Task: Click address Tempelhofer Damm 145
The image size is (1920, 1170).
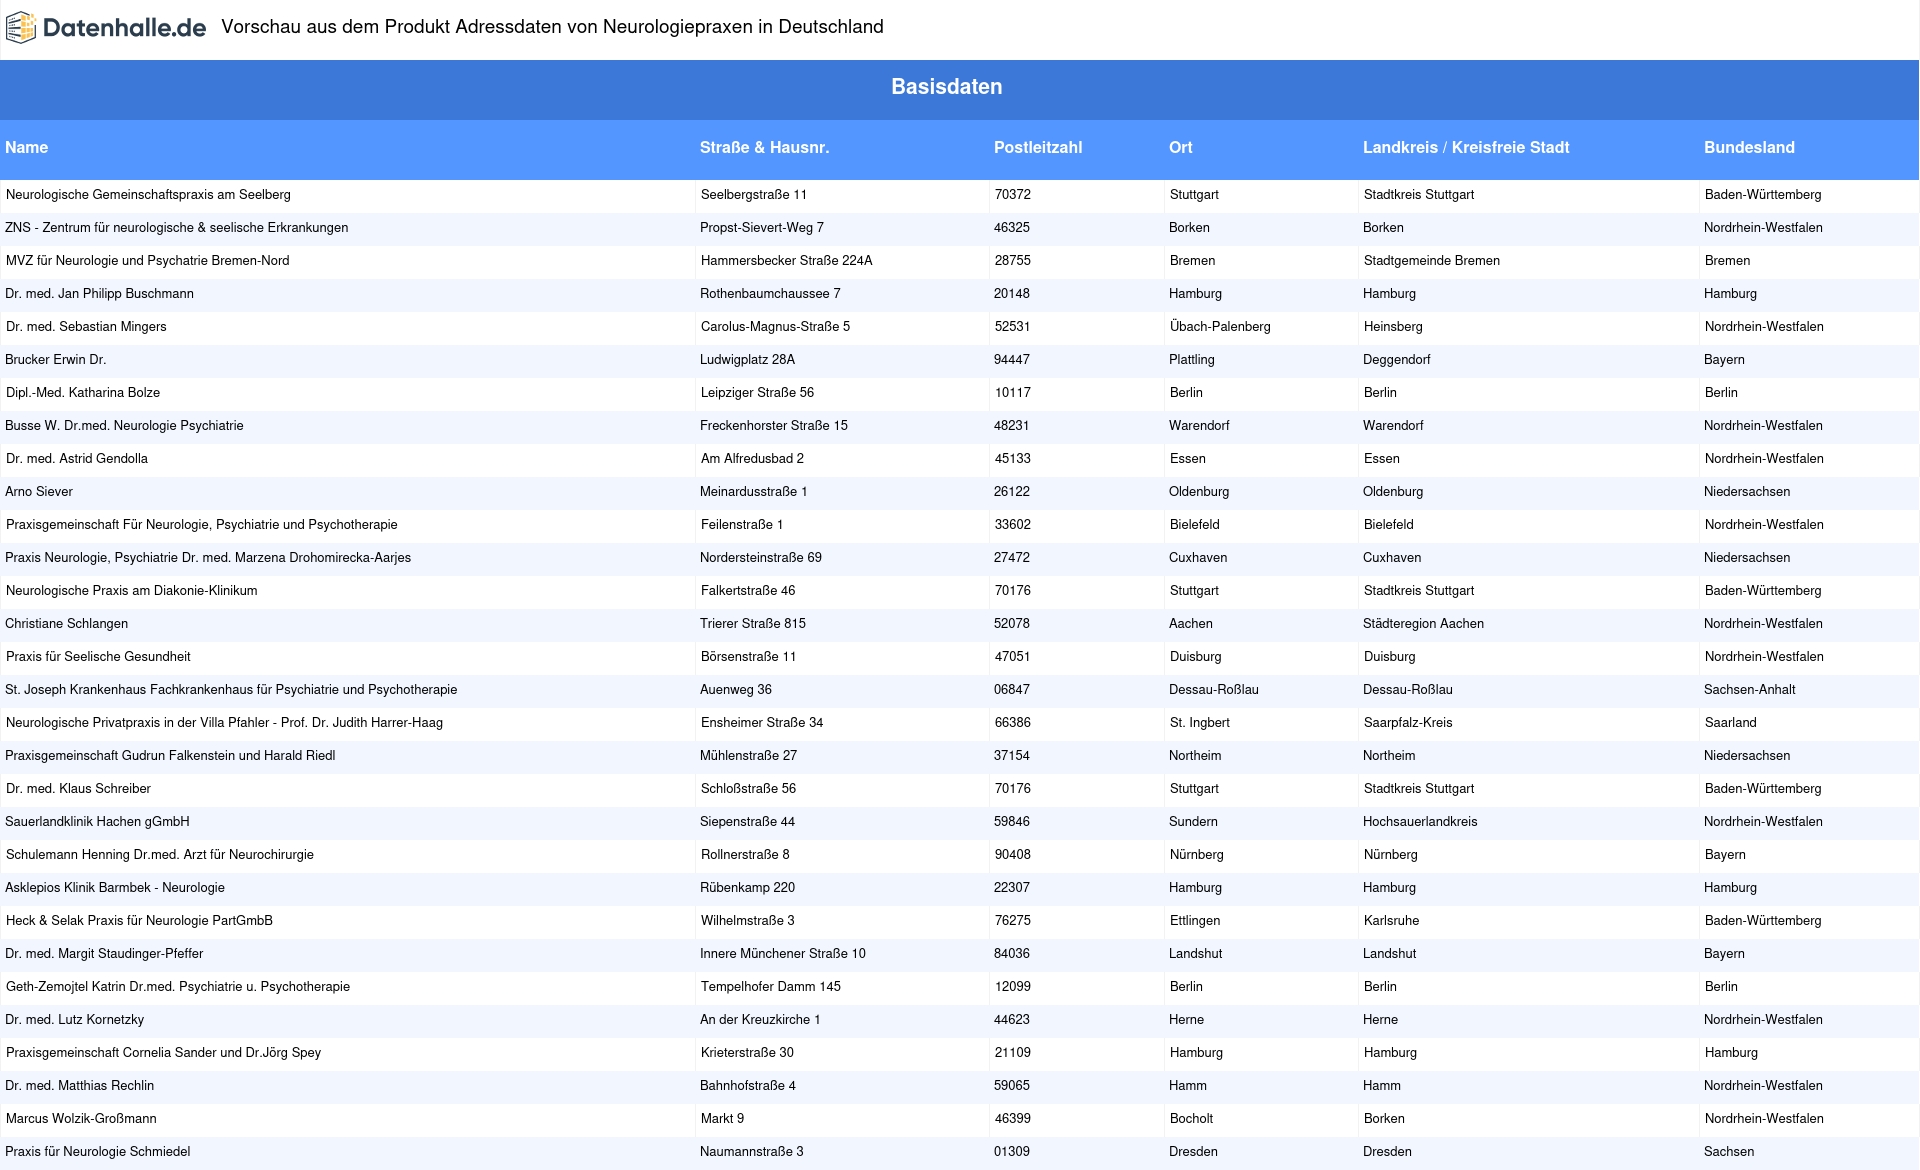Action: click(x=771, y=987)
